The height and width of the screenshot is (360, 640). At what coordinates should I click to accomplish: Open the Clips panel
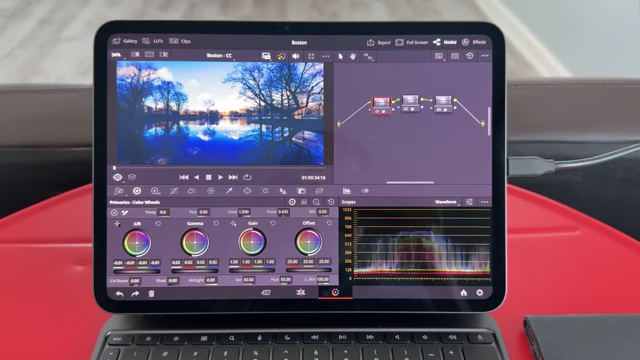click(x=180, y=41)
